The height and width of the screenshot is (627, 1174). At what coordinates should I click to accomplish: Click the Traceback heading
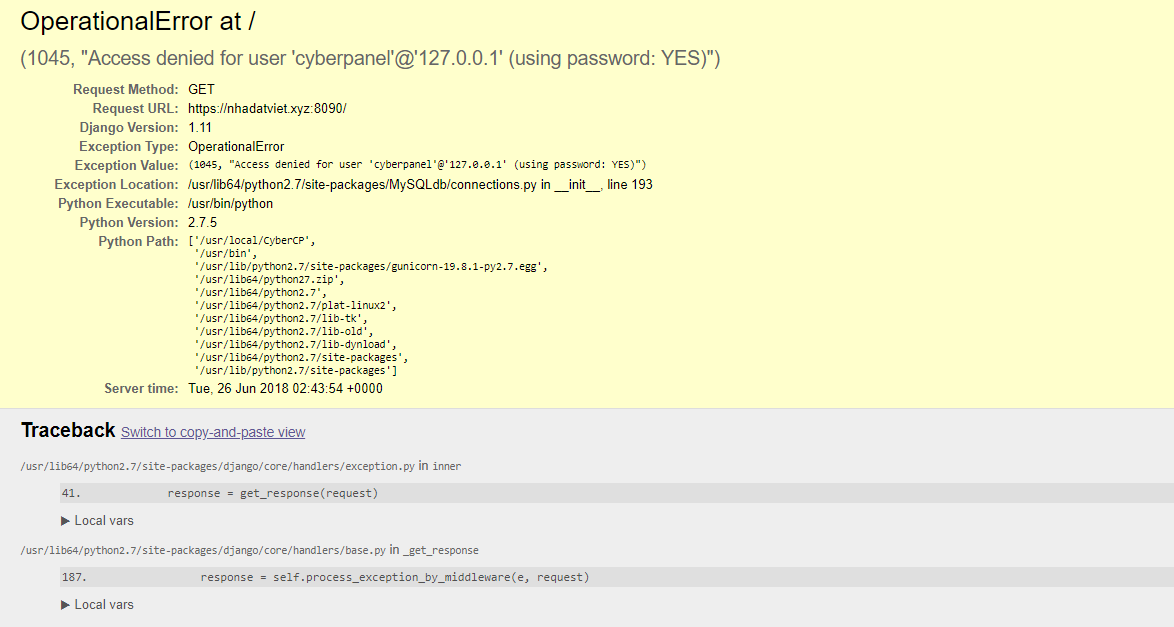(68, 430)
